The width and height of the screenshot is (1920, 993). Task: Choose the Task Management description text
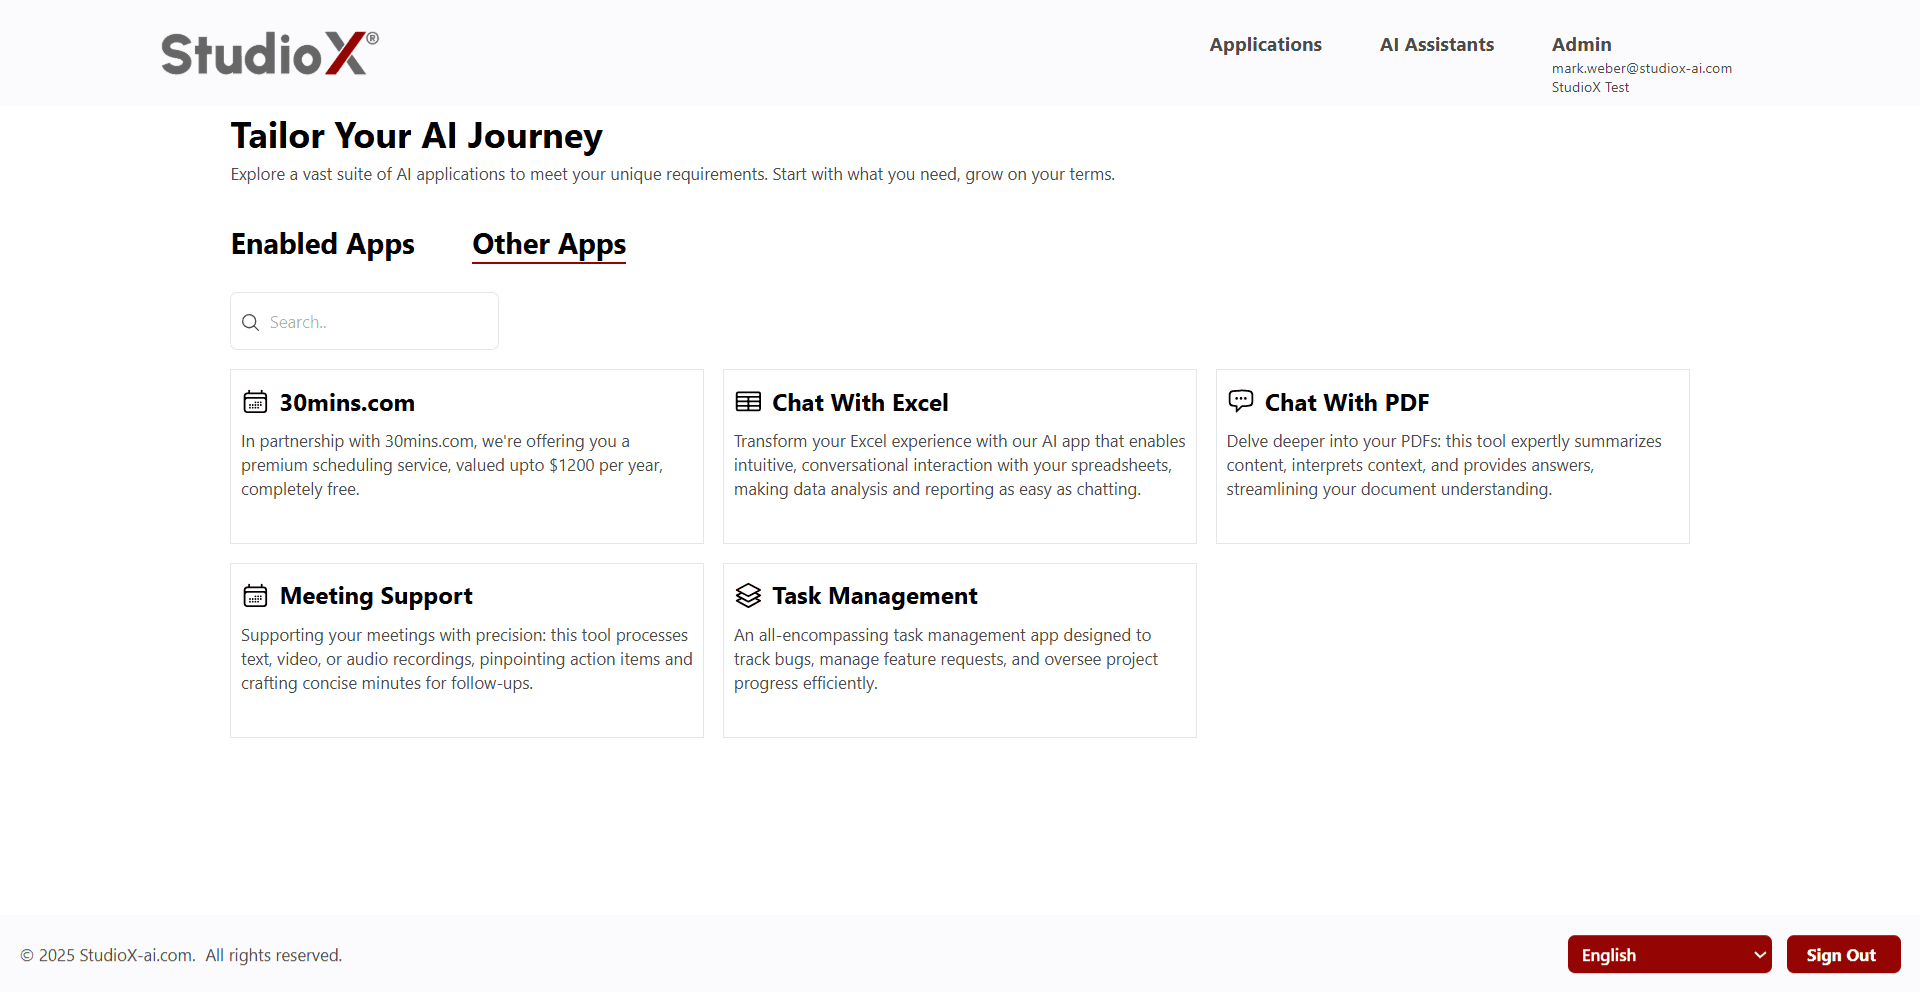tap(945, 659)
